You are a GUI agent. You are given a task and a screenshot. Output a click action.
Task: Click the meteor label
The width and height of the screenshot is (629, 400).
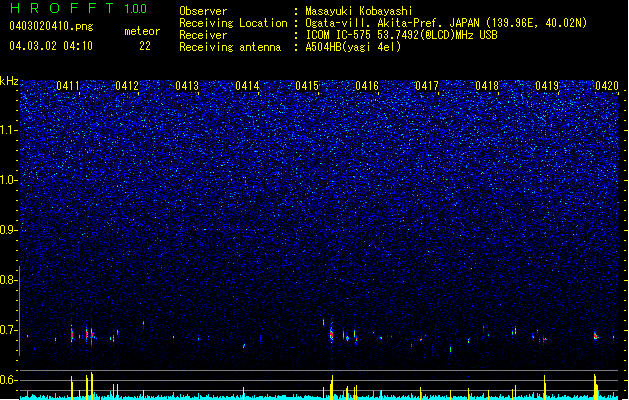click(x=142, y=31)
